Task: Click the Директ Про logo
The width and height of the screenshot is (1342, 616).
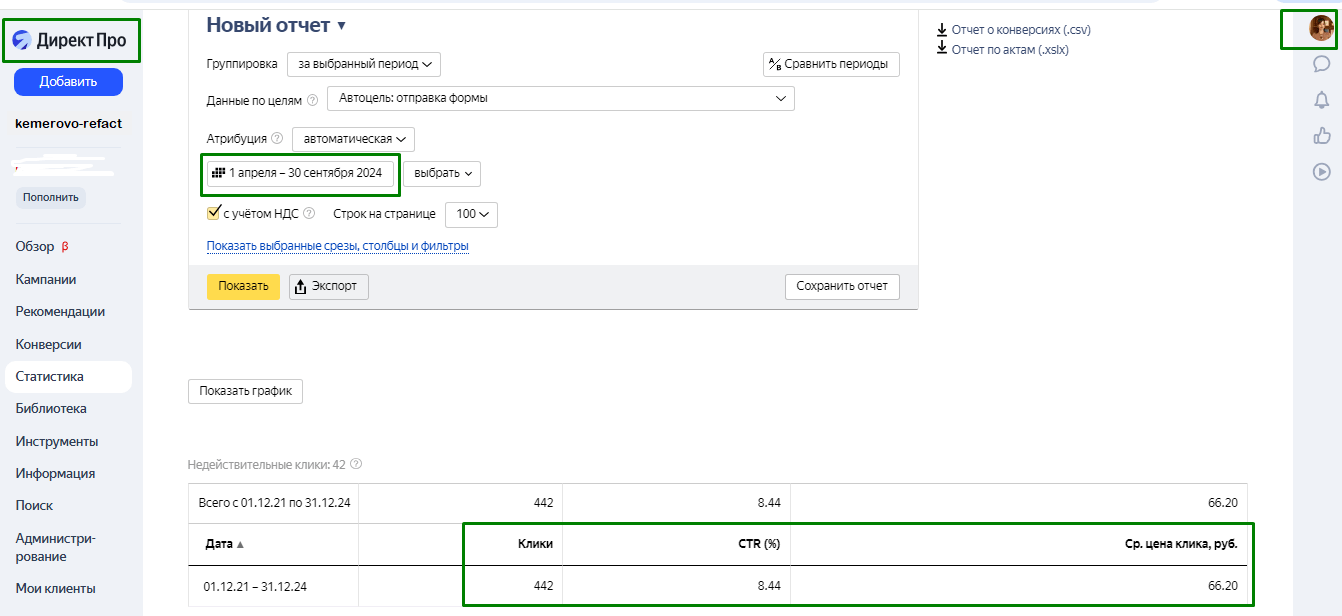Action: point(70,41)
